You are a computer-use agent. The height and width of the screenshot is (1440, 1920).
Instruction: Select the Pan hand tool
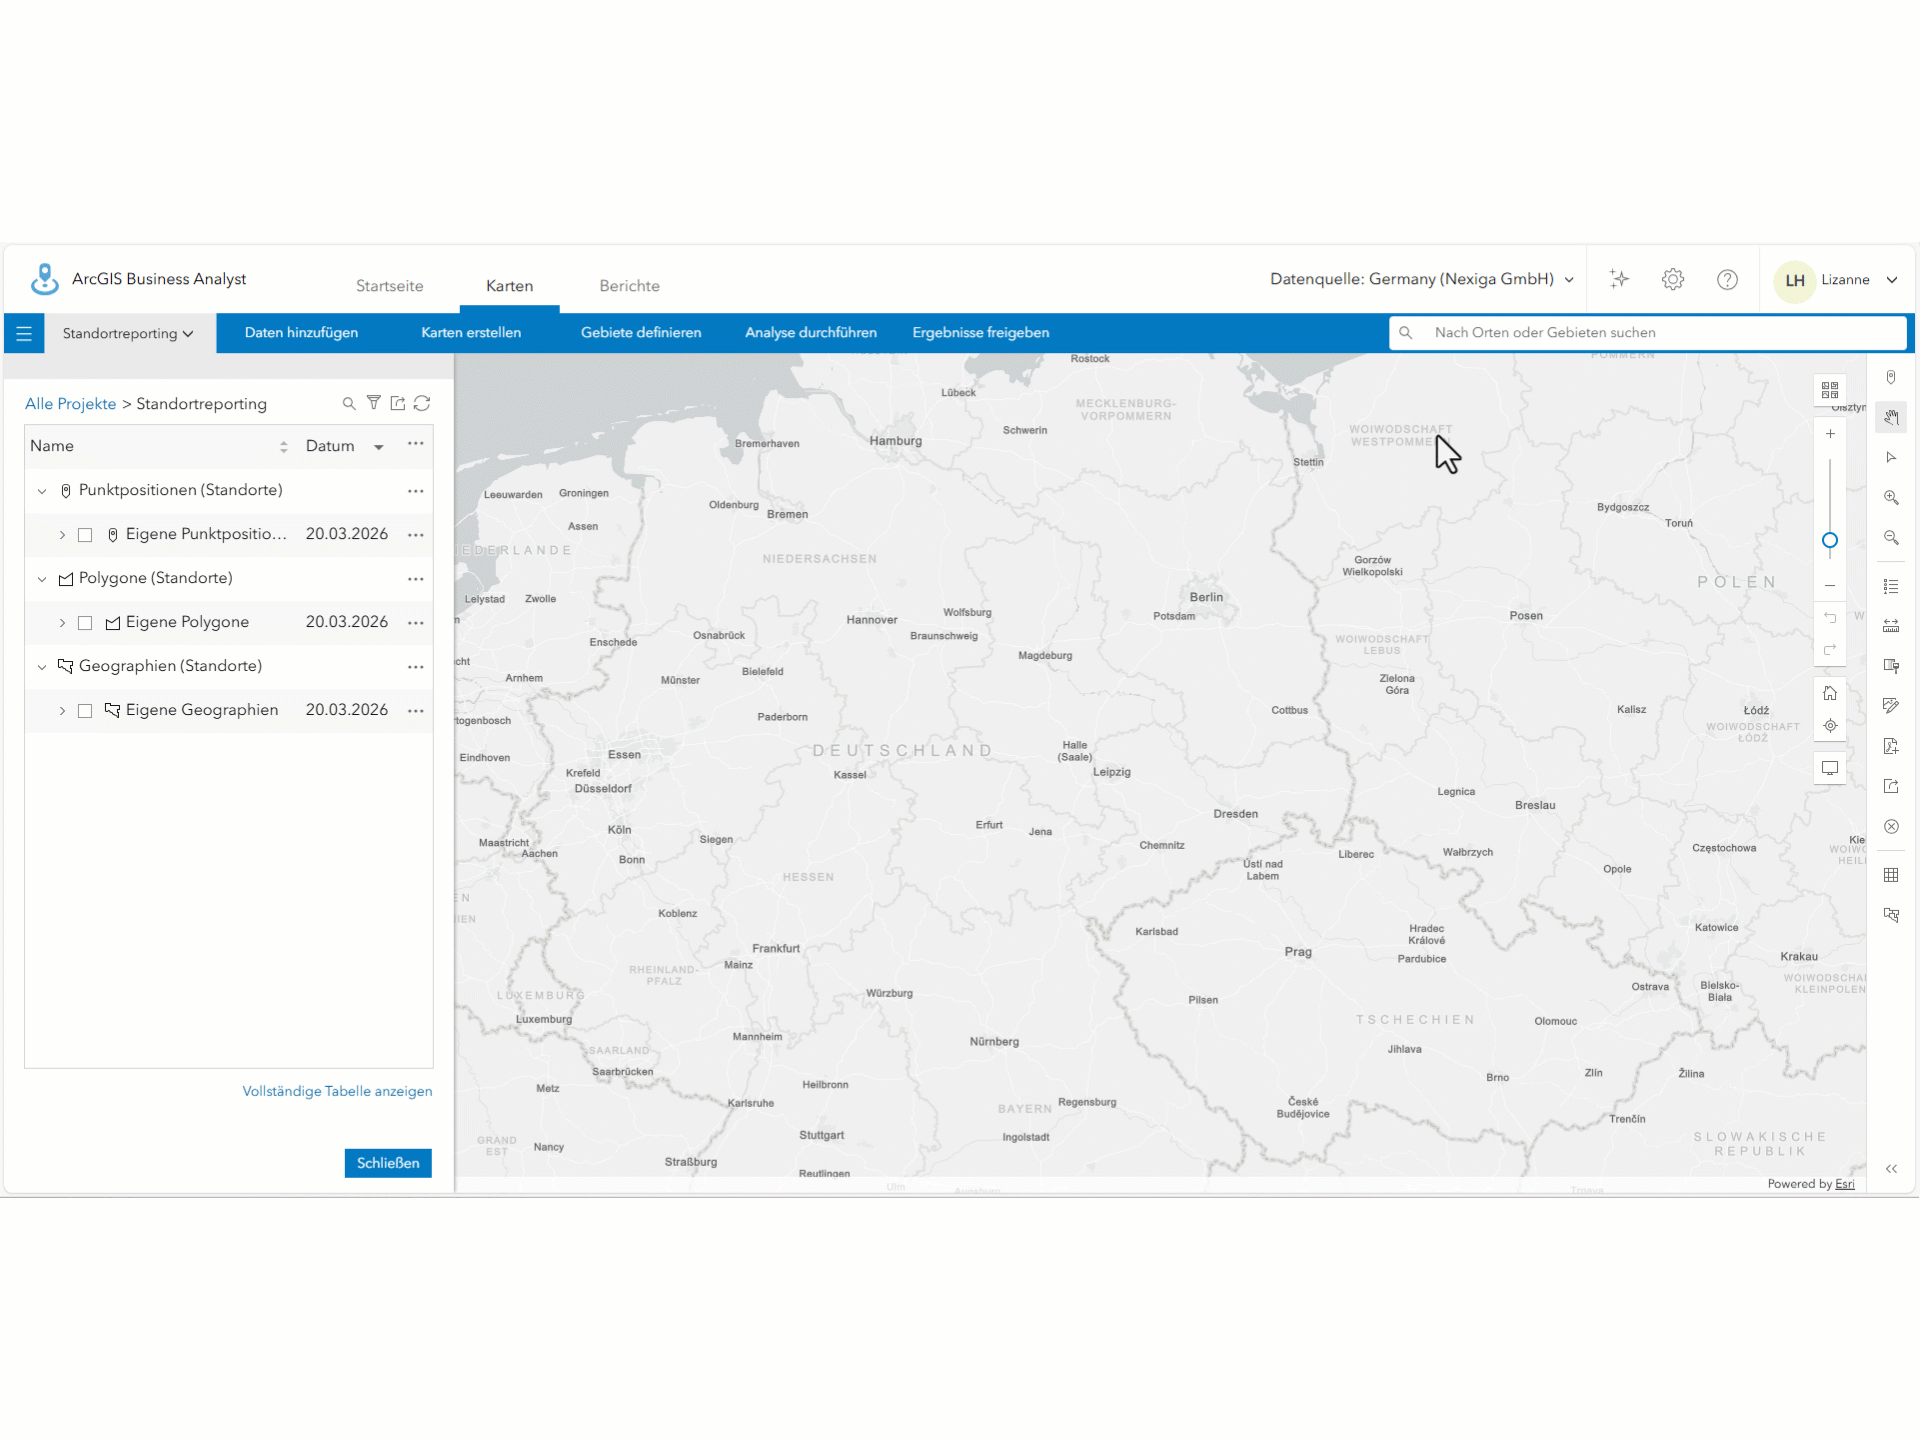[x=1891, y=418]
